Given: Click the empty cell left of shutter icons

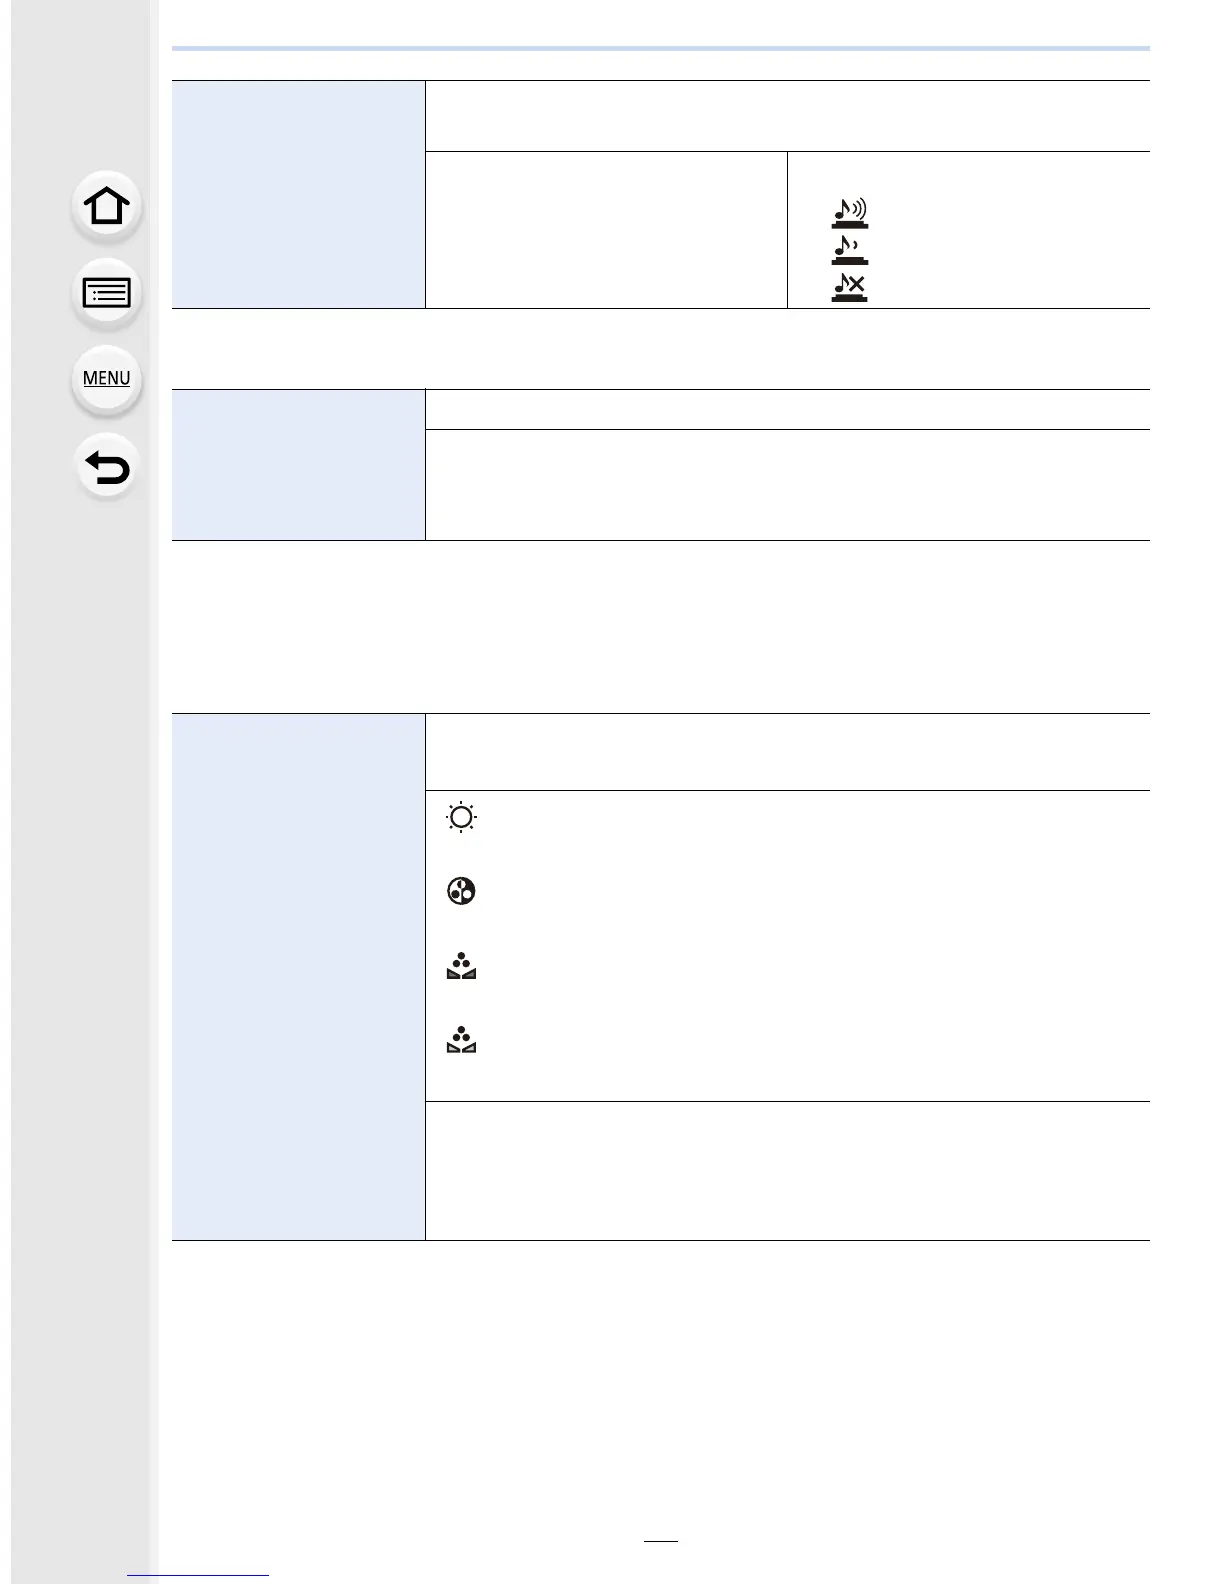Looking at the screenshot, I should pyautogui.click(x=606, y=230).
